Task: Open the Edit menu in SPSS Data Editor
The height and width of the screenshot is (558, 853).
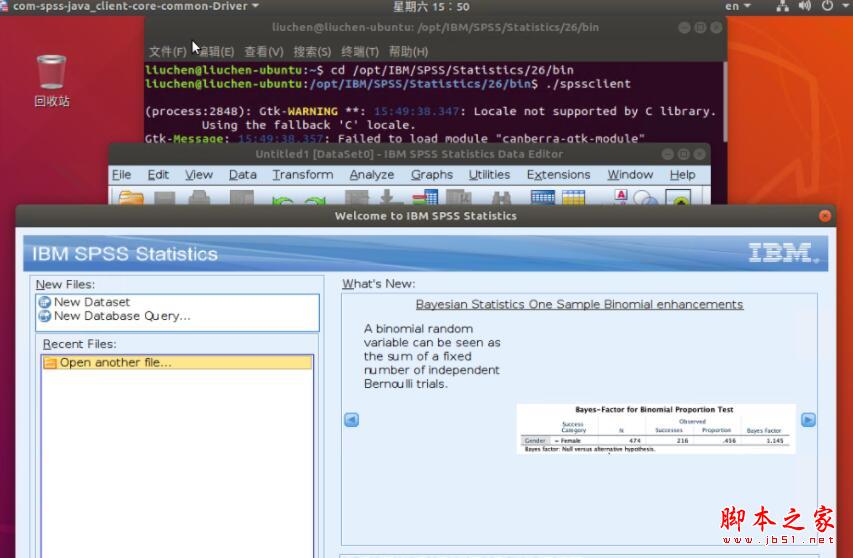Action: 158,175
